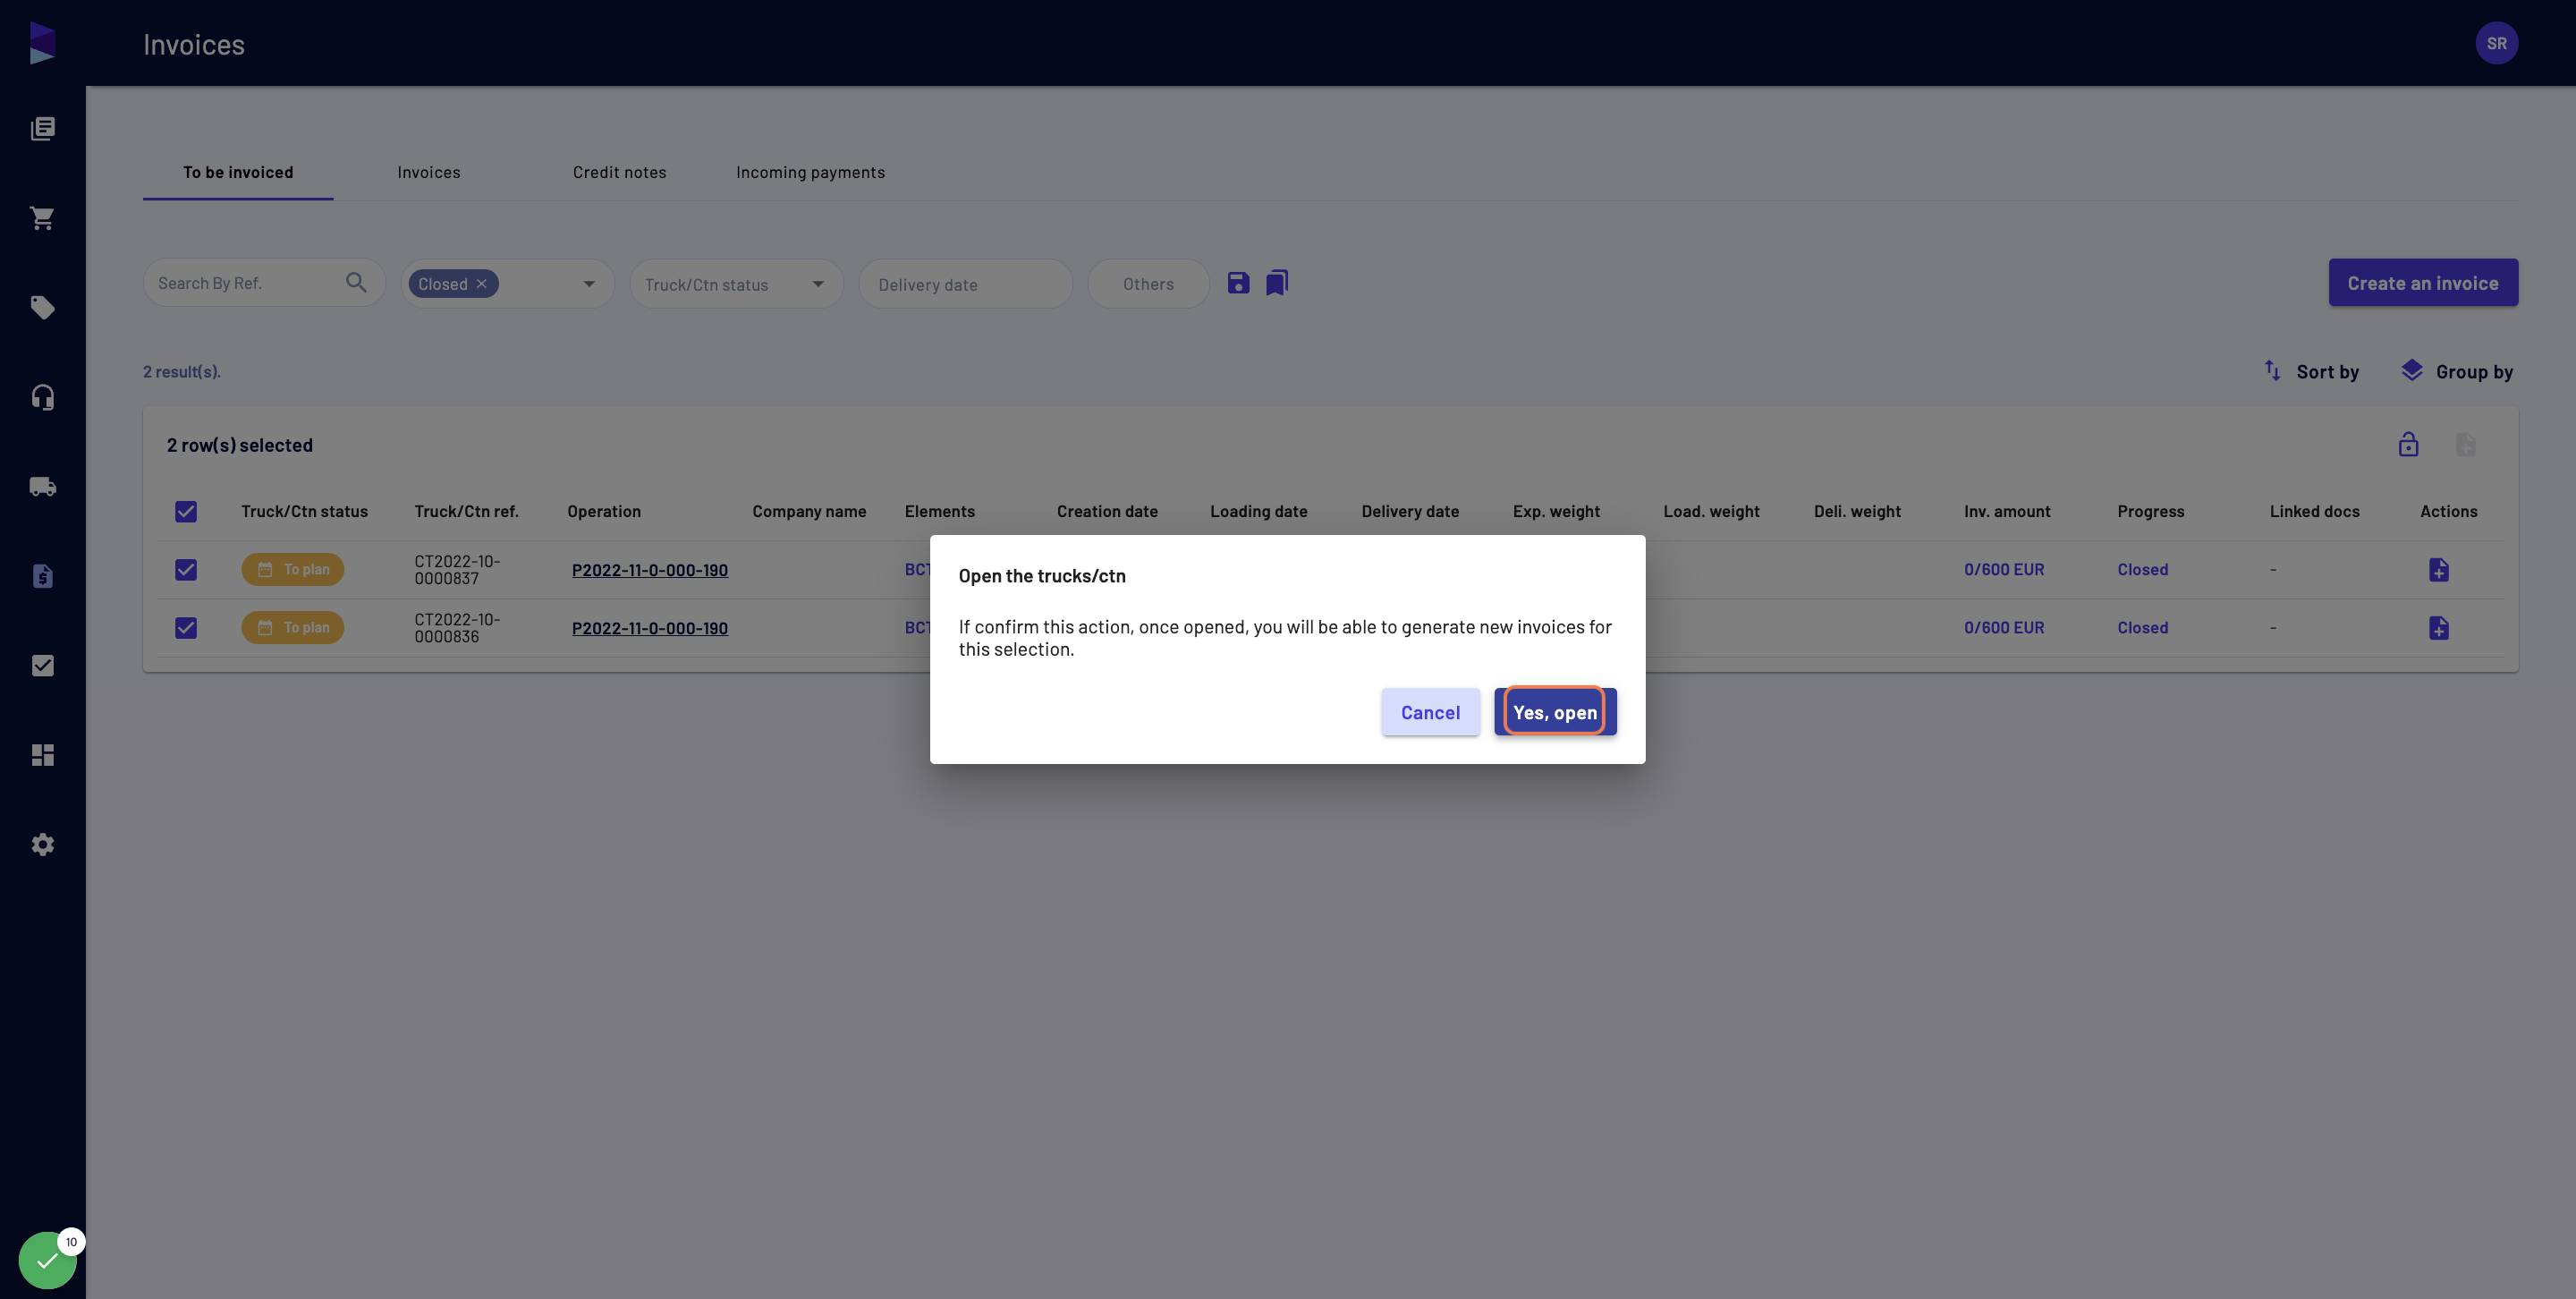Switch to the Invoices tab

[429, 172]
